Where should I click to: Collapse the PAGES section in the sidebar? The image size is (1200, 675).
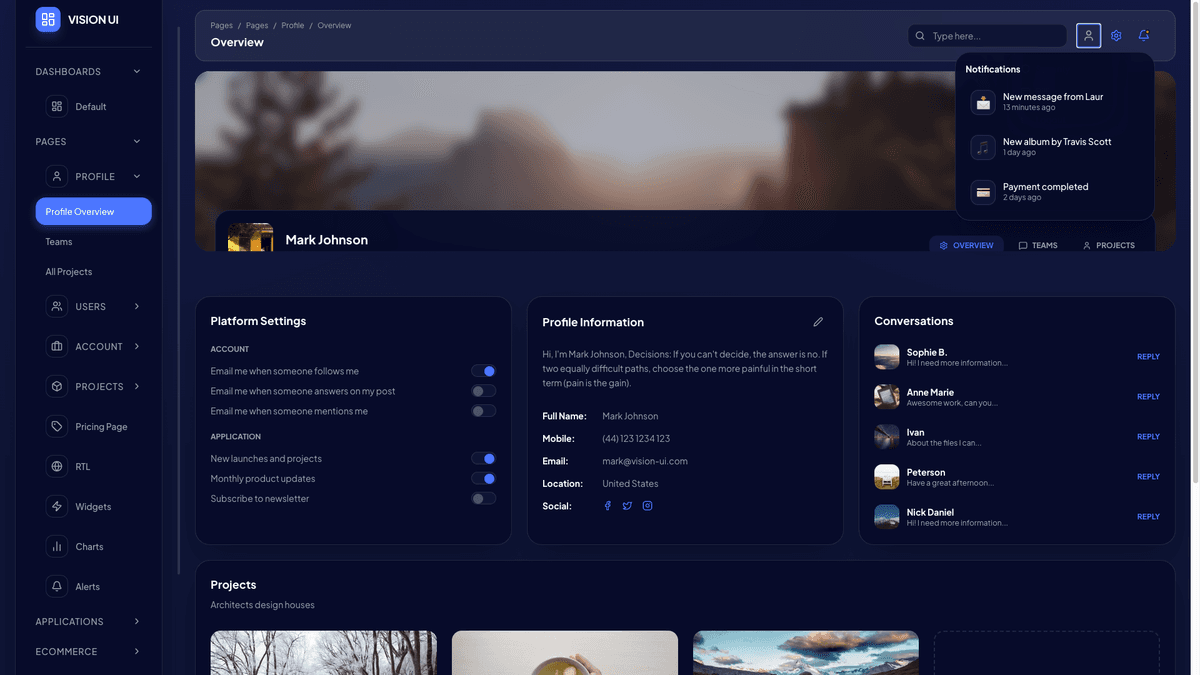[136, 141]
